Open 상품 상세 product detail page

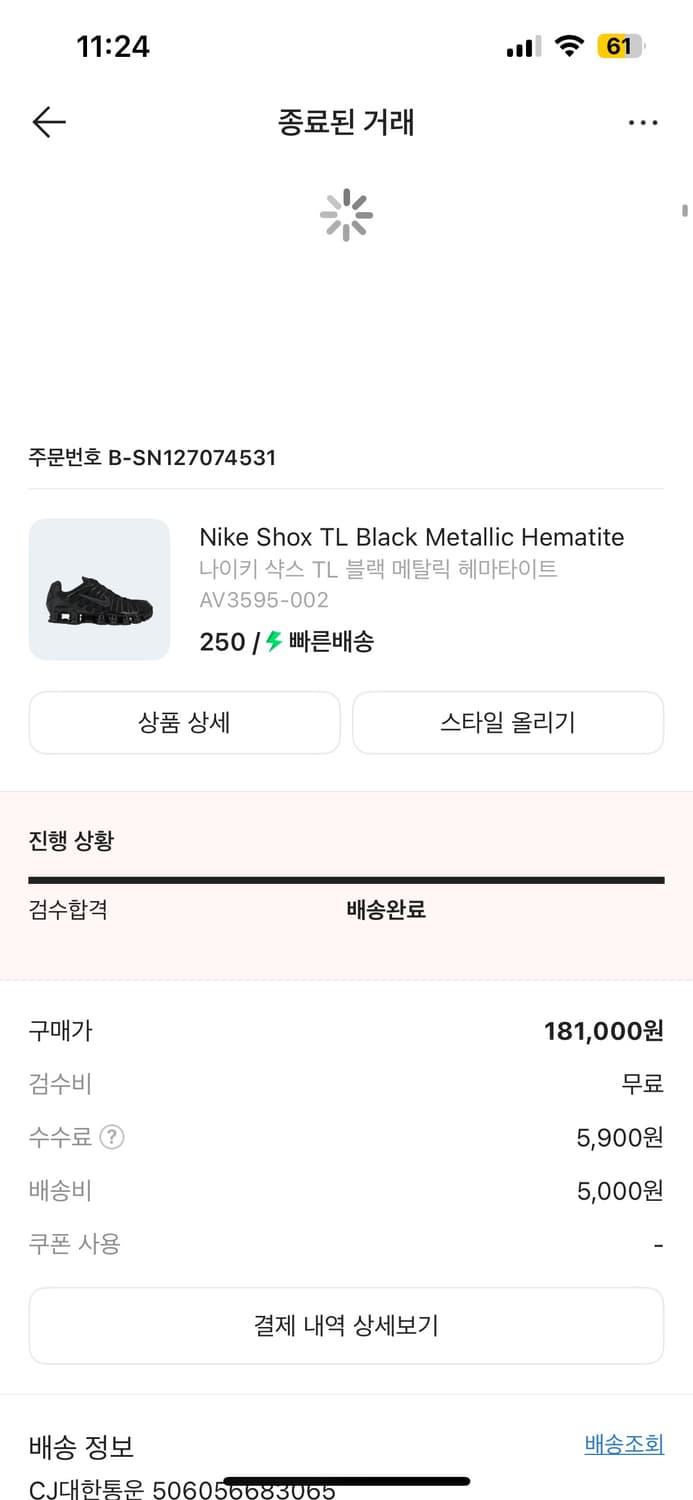click(x=184, y=722)
